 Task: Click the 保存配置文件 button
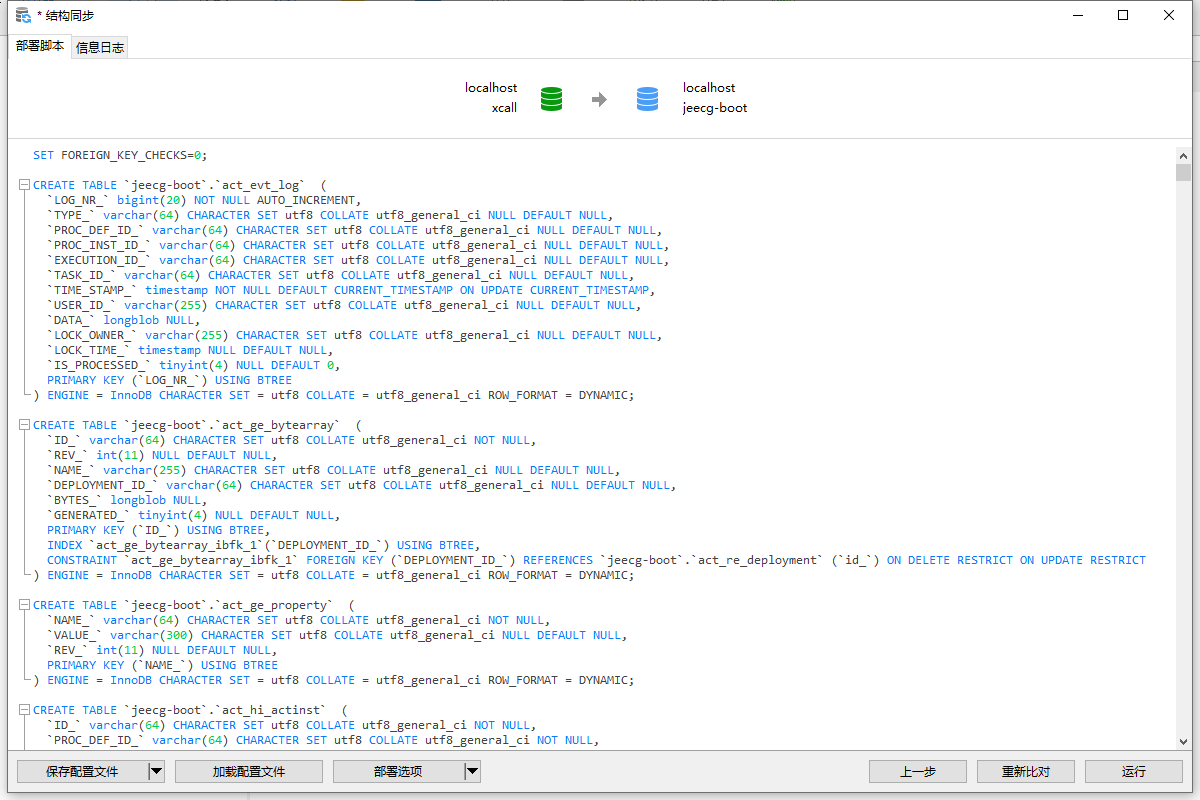click(x=85, y=771)
